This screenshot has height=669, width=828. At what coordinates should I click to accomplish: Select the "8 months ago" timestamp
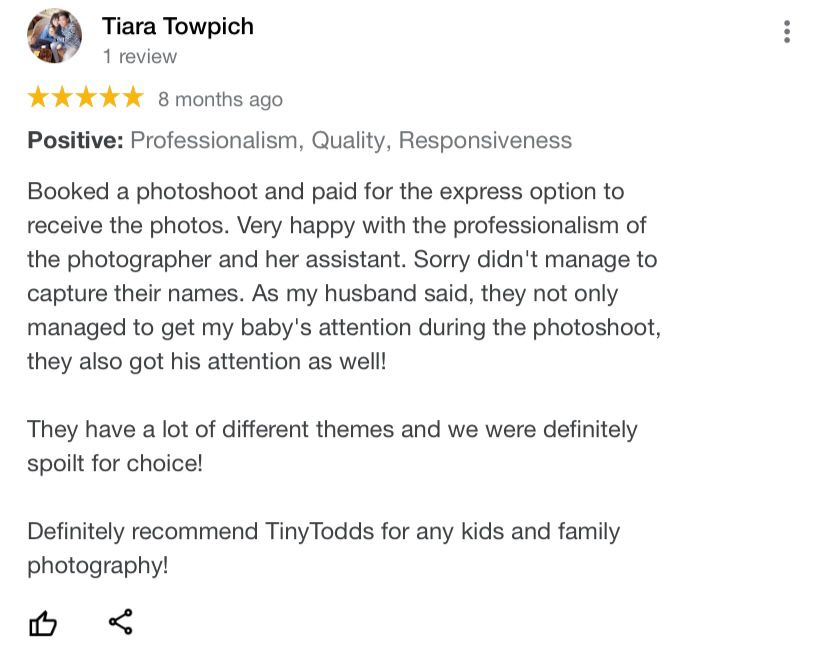tap(221, 99)
